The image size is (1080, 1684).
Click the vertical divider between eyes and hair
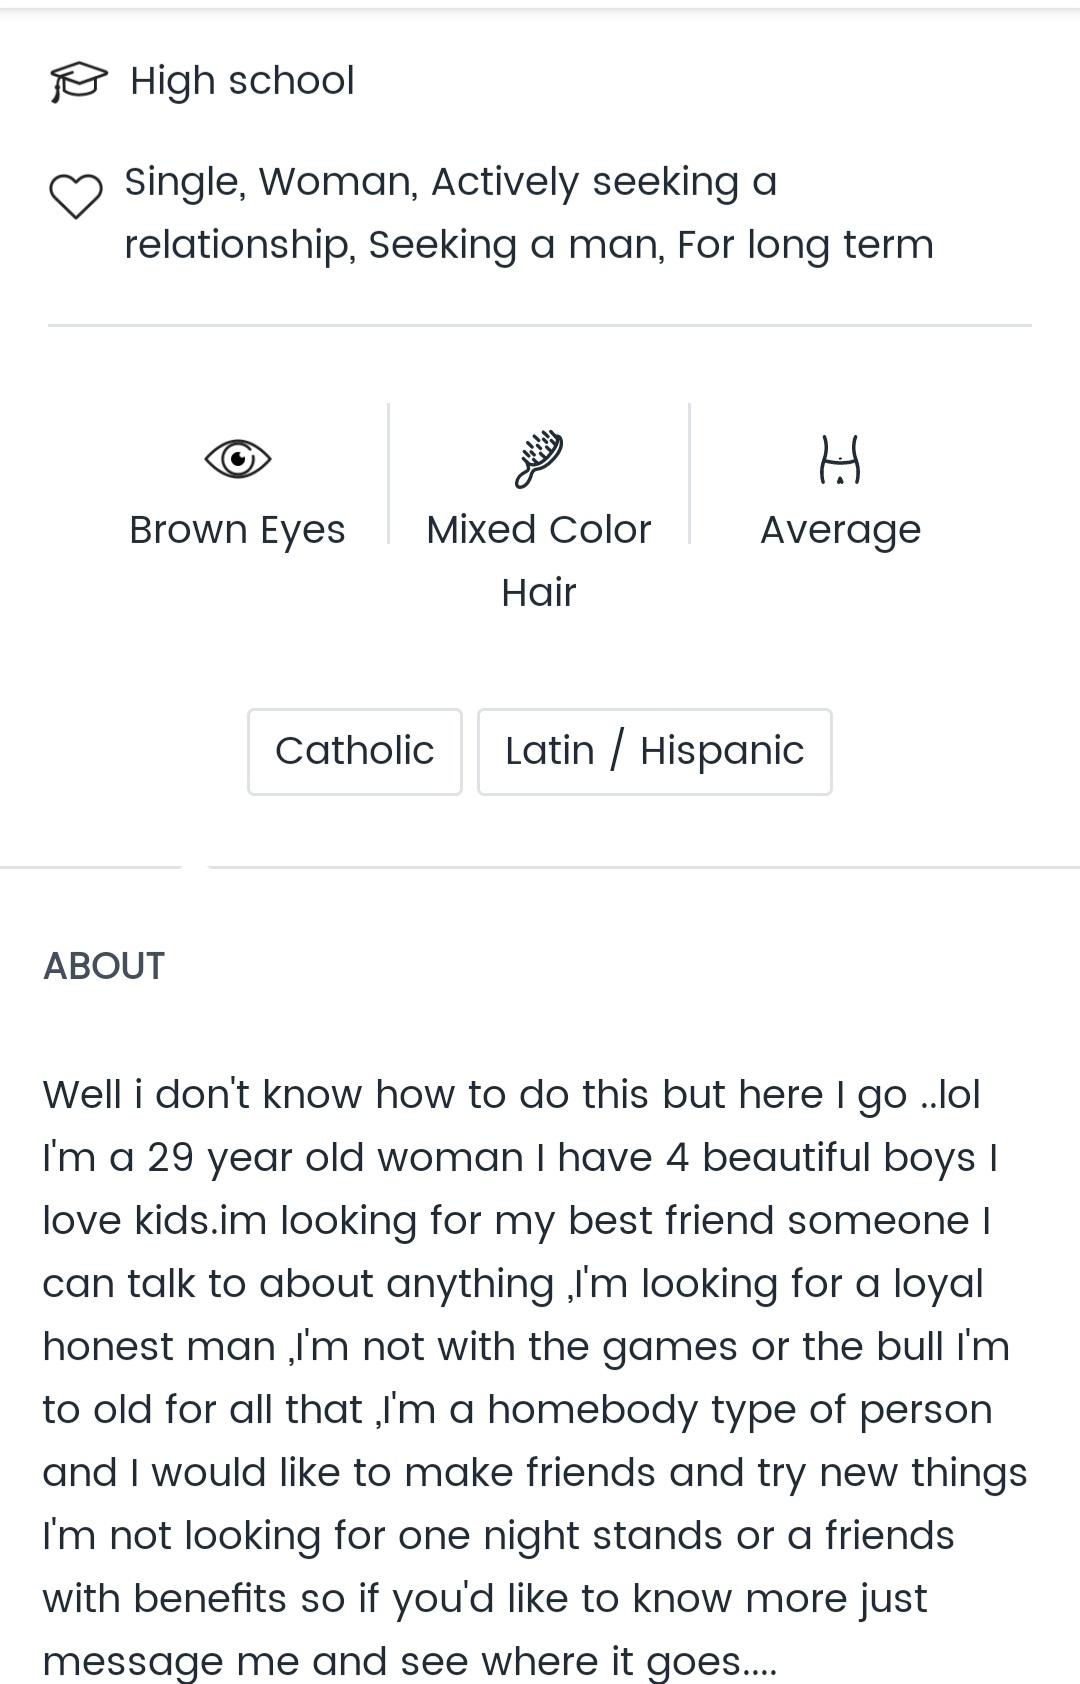coord(388,474)
